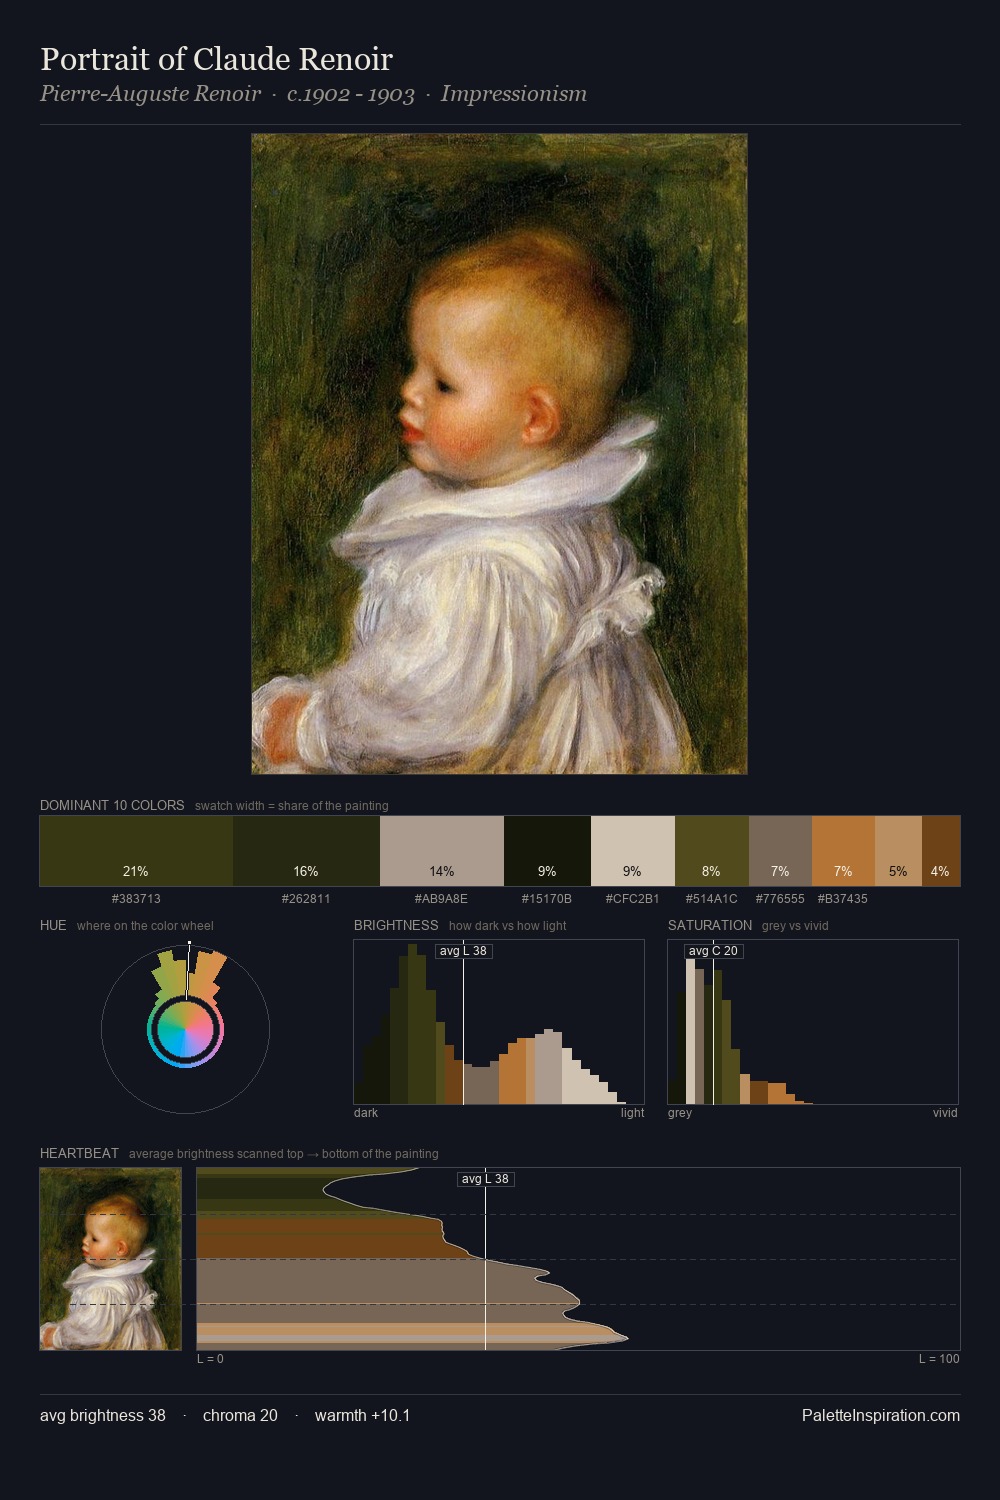Click the "Impressionism" style label
Image resolution: width=1000 pixels, height=1500 pixels.
(x=514, y=94)
